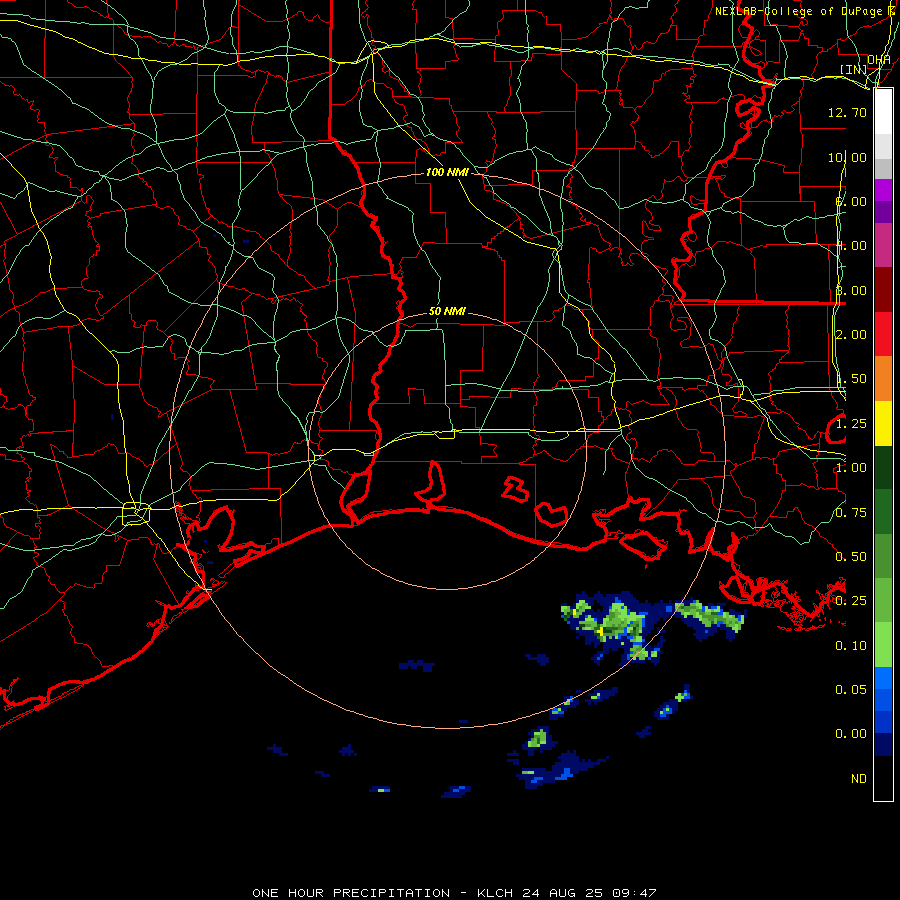This screenshot has width=900, height=900.
Task: Pick the bright red legend swatch
Action: [x=883, y=334]
